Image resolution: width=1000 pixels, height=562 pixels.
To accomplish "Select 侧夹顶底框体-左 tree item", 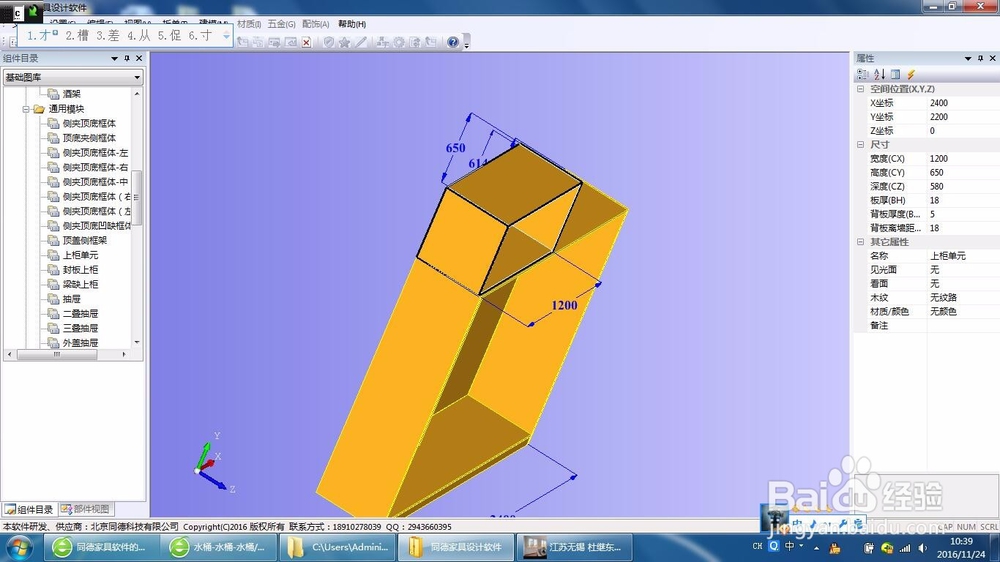I will tap(95, 153).
